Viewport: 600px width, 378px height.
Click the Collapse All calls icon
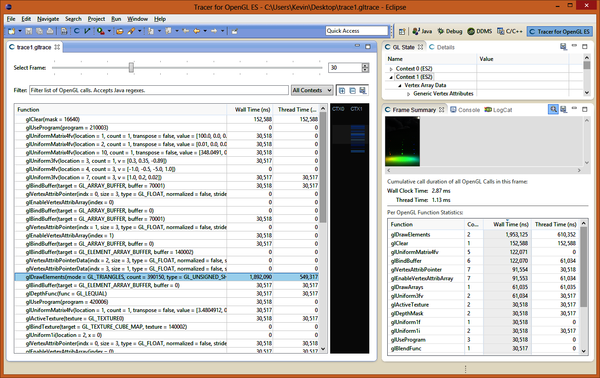tap(352, 91)
